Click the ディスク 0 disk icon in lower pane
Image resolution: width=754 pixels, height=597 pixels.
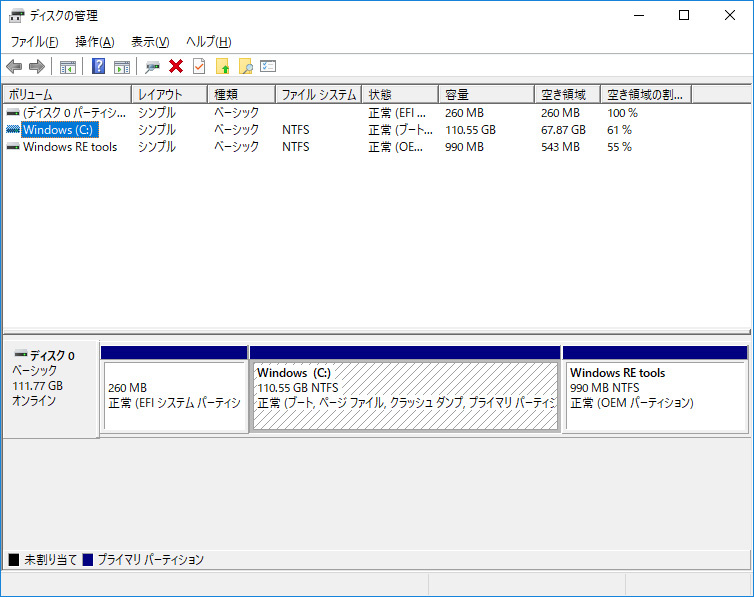pos(21,354)
